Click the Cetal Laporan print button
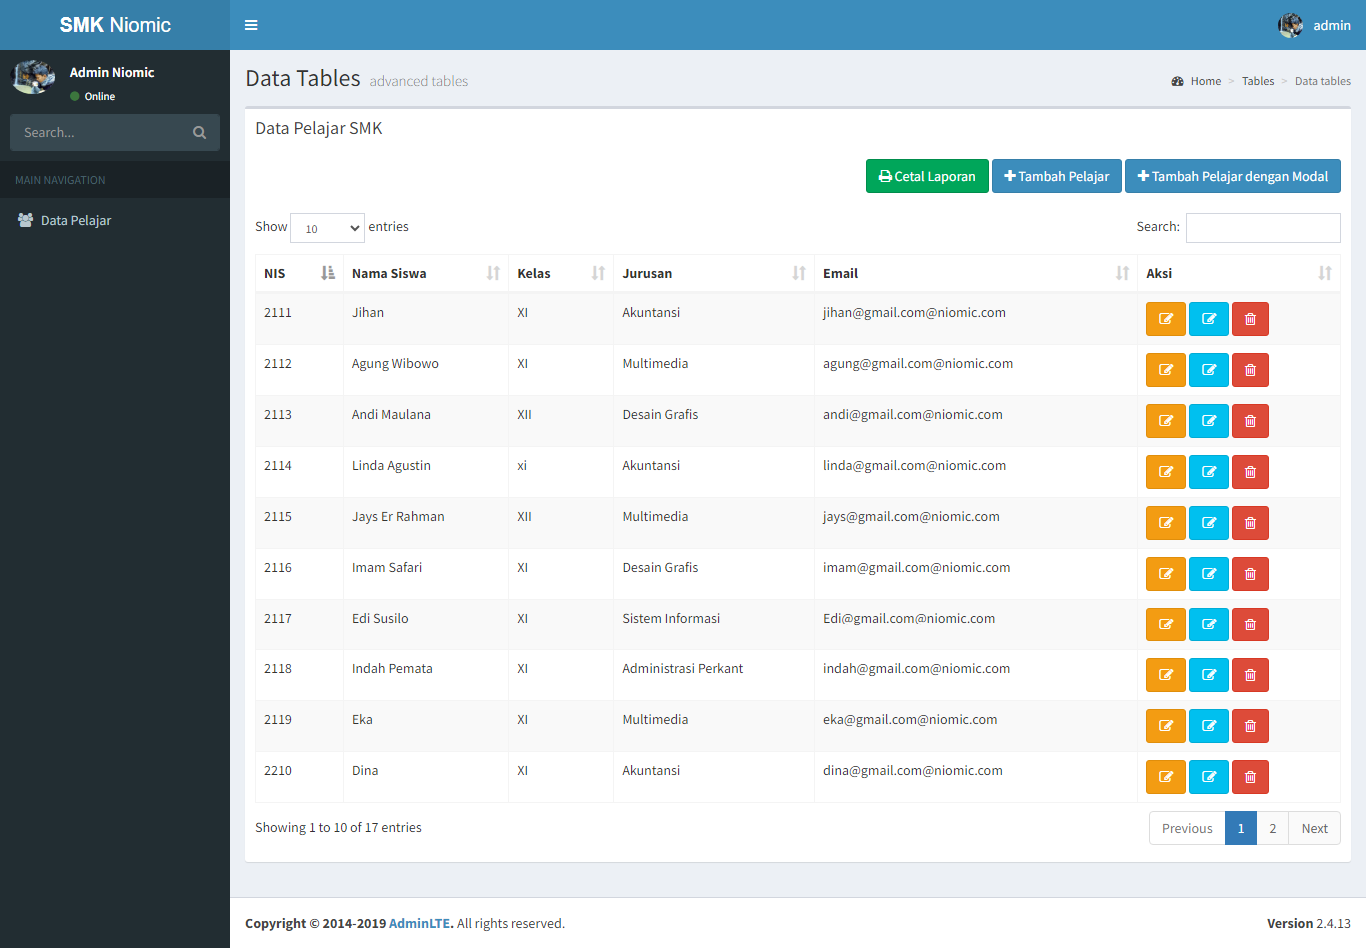The height and width of the screenshot is (948, 1366). click(927, 176)
